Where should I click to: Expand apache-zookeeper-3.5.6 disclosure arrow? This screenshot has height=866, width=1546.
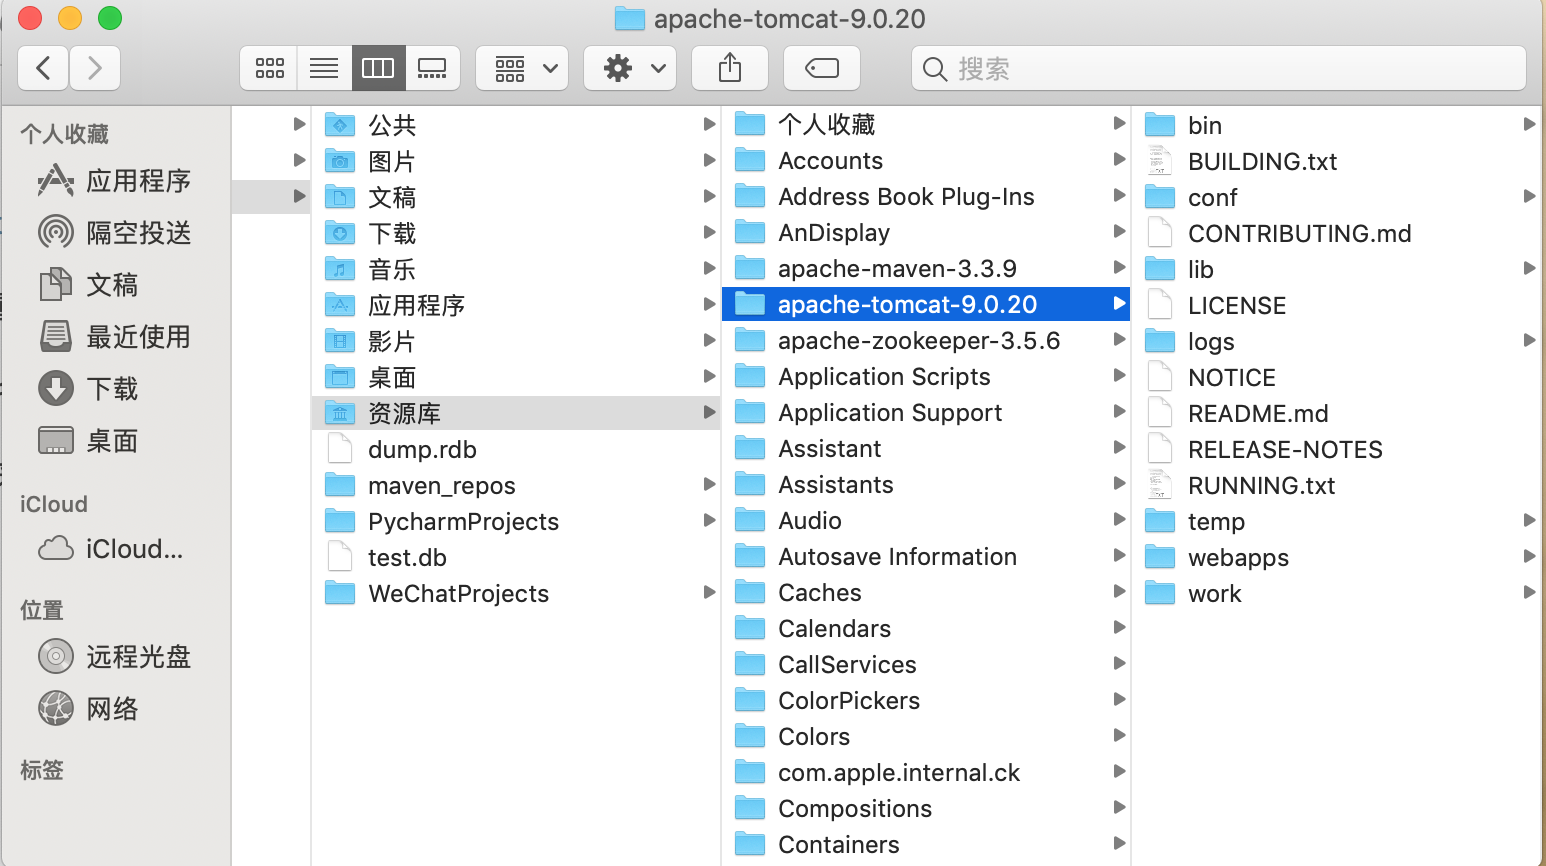pos(1118,340)
